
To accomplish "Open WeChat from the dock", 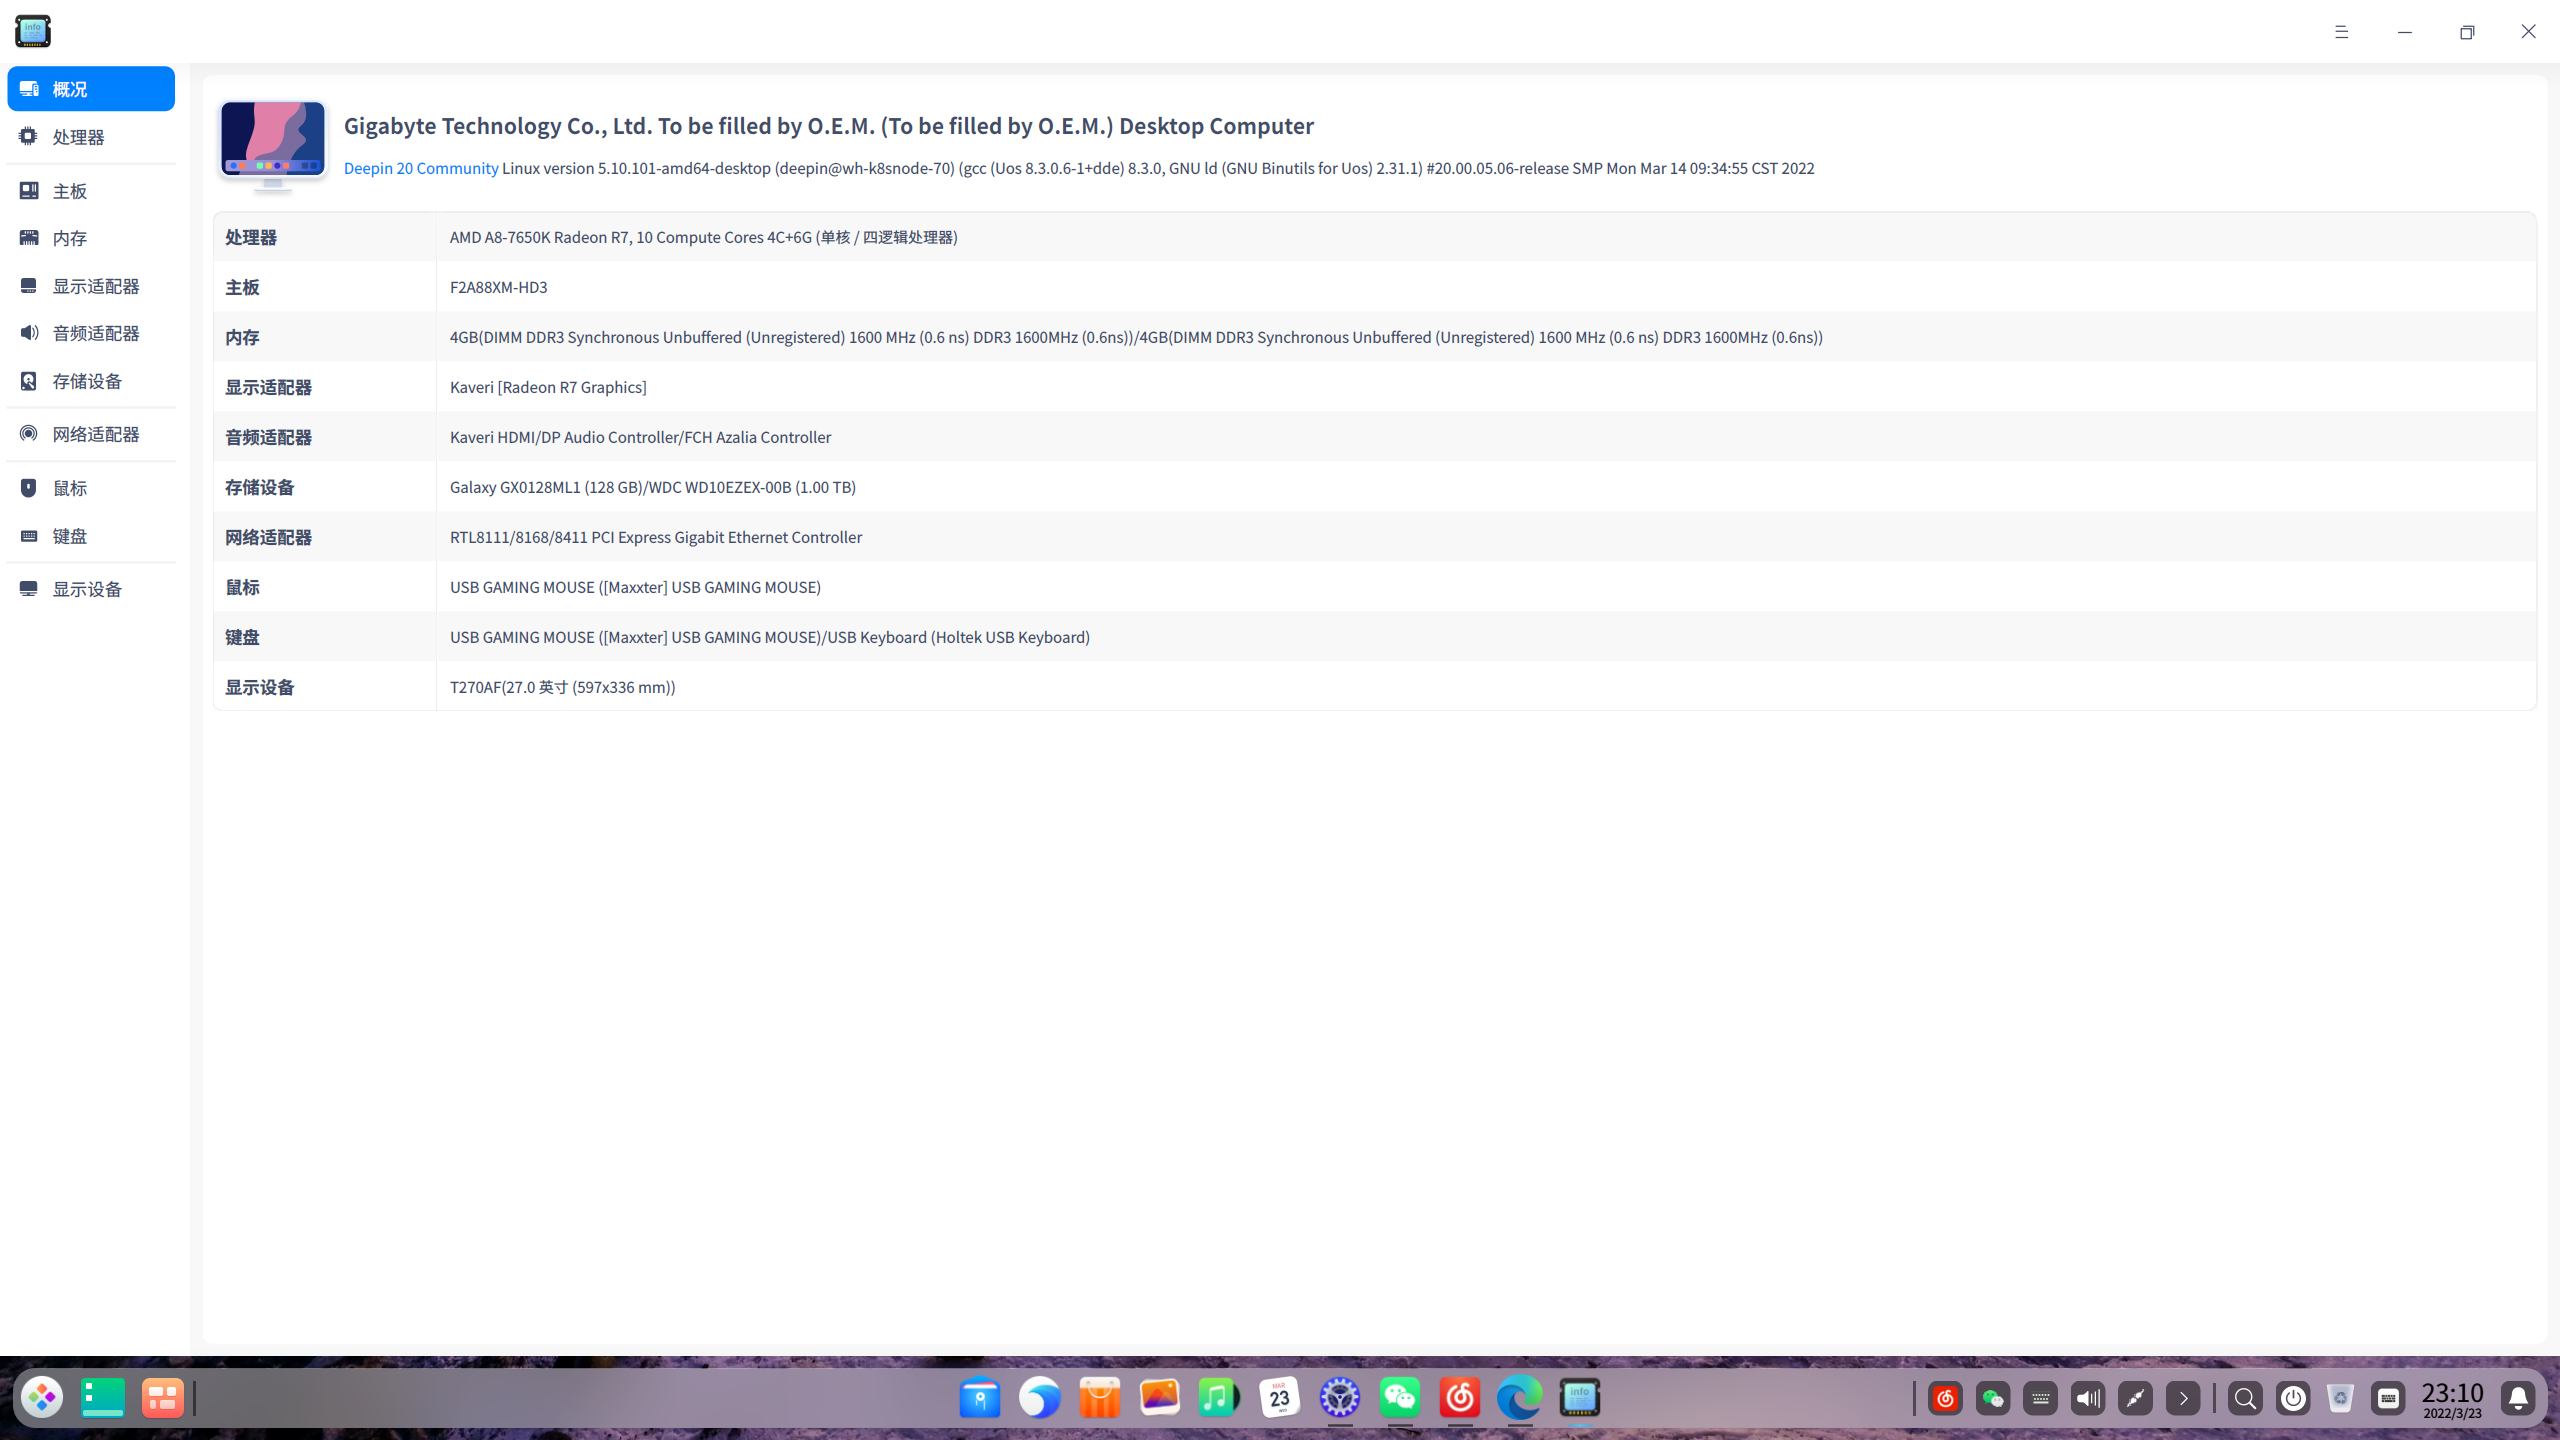I will pos(1400,1397).
